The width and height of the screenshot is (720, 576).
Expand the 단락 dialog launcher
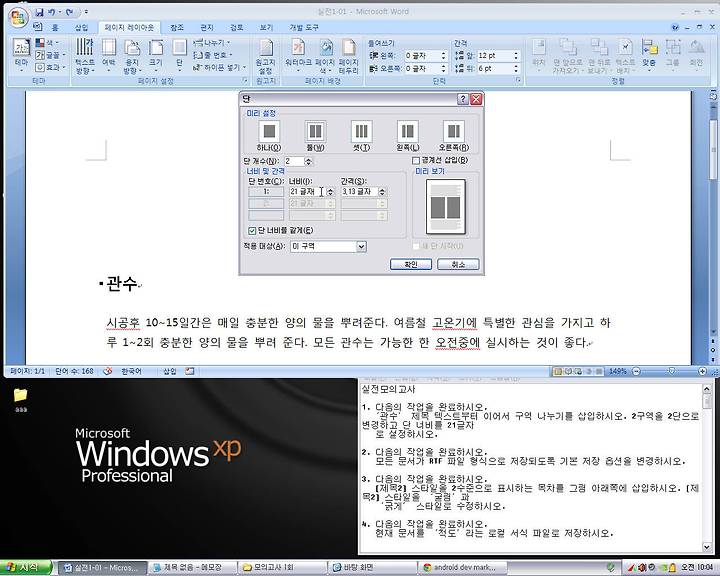tap(518, 81)
